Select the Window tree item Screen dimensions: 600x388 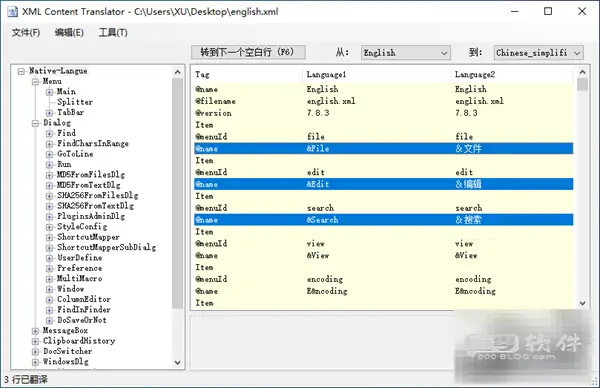[70, 289]
